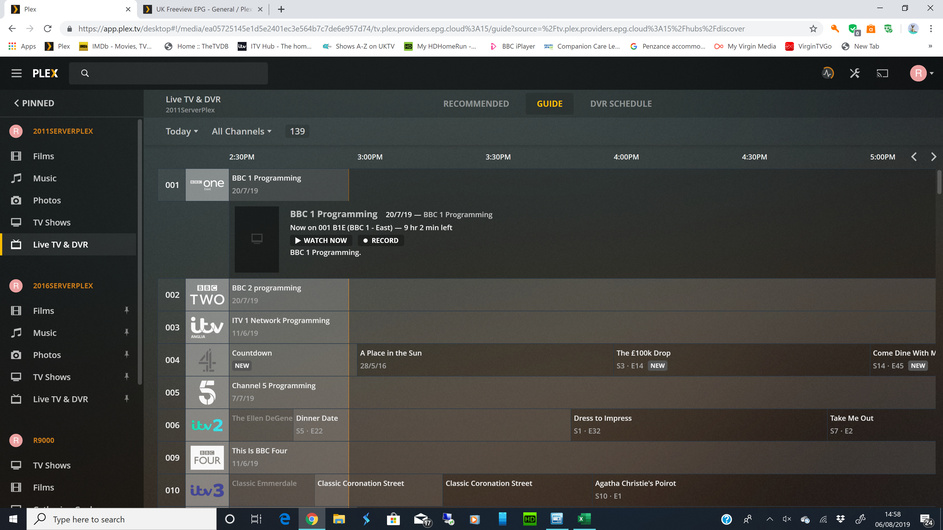Click the guide vertical scrollbar
The height and width of the screenshot is (530, 943).
coord(939,182)
